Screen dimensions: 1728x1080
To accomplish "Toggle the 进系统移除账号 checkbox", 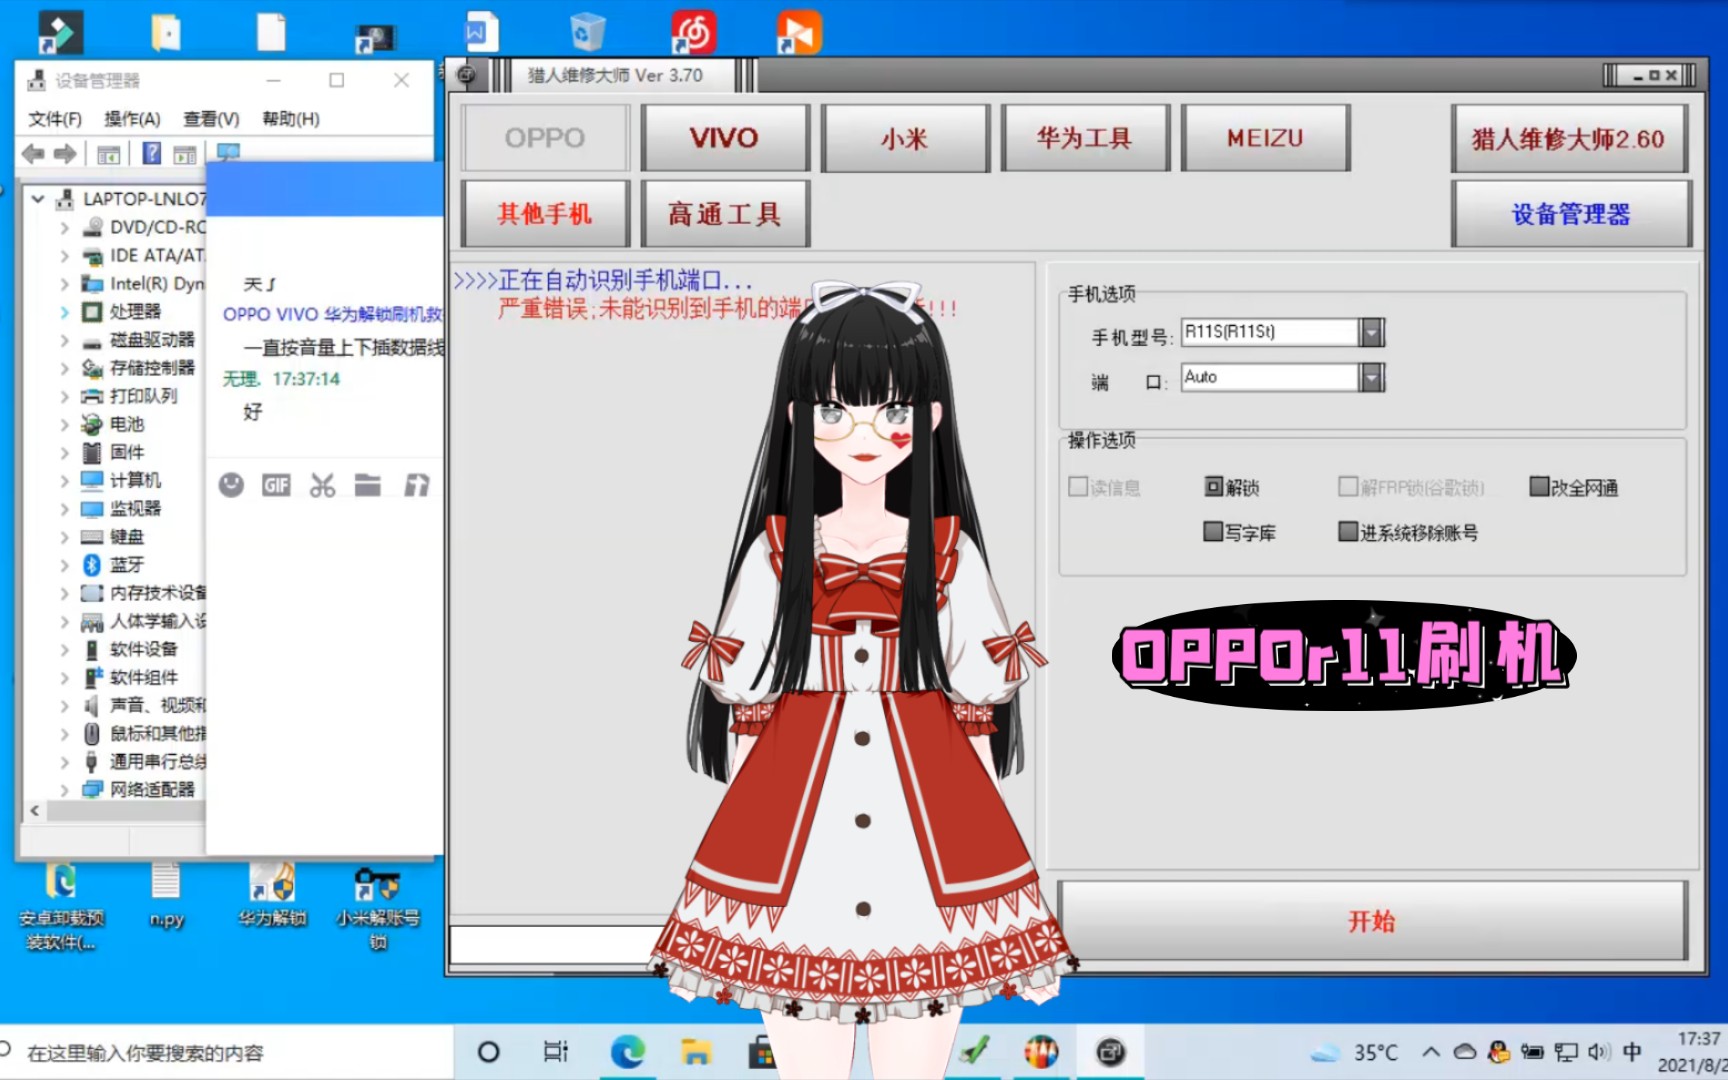I will (x=1348, y=531).
